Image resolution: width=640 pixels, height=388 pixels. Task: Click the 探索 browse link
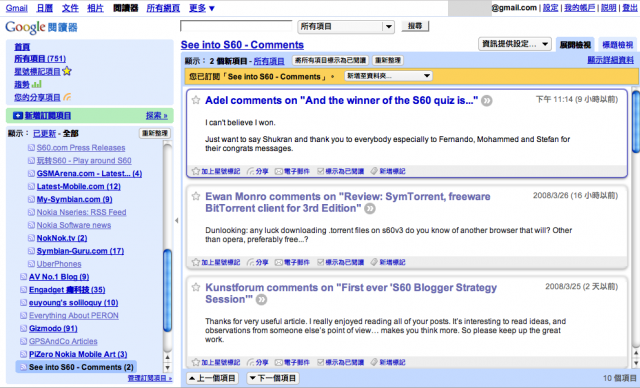pos(157,115)
